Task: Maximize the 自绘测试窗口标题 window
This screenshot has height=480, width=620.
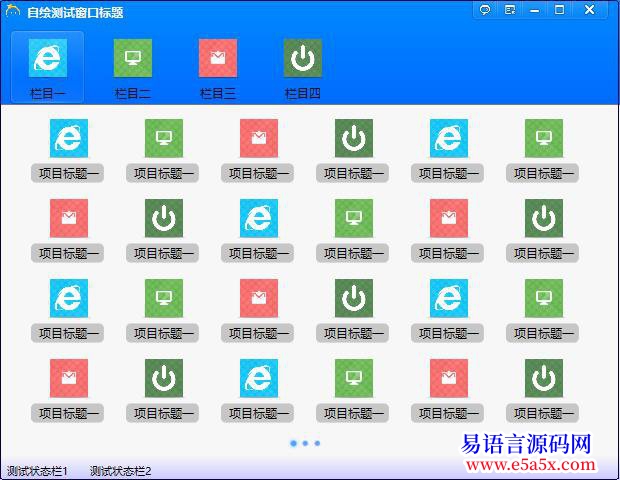Action: coord(560,10)
